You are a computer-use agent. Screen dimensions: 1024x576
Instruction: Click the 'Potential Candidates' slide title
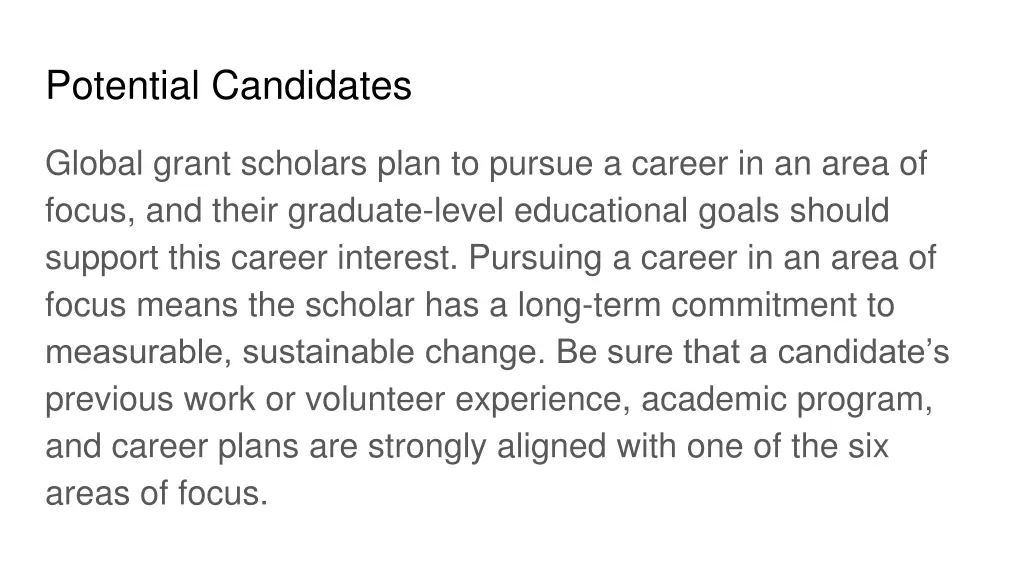(x=228, y=86)
